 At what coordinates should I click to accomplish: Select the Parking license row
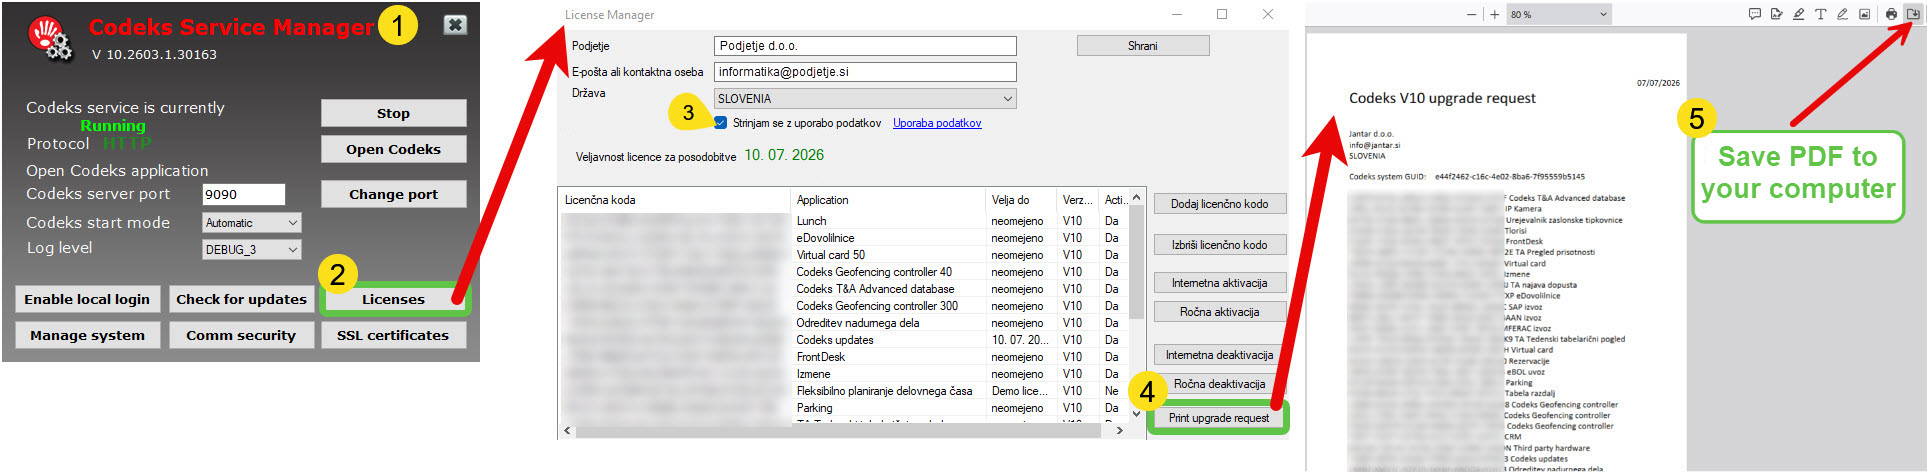click(843, 408)
